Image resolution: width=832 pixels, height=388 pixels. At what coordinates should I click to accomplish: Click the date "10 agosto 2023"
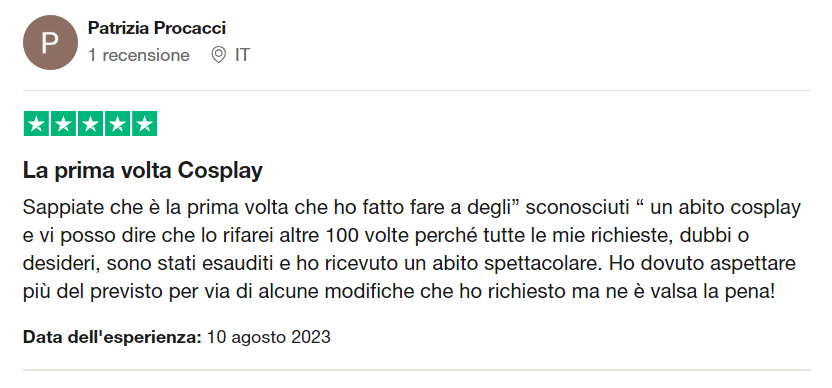[268, 337]
